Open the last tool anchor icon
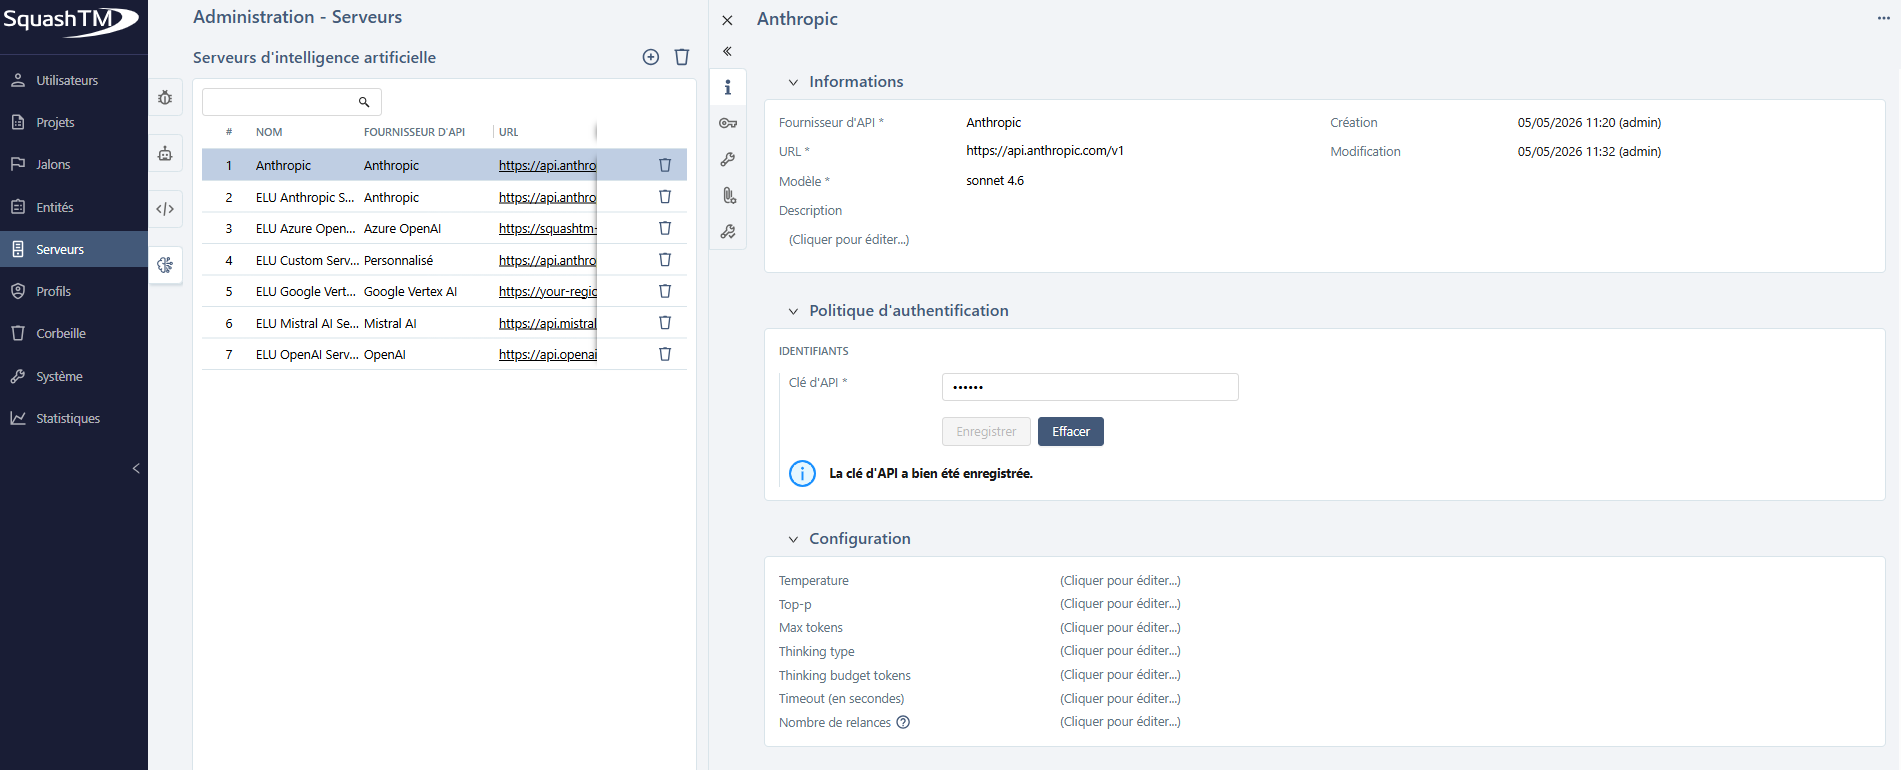Viewport: 1901px width, 770px height. tap(728, 232)
